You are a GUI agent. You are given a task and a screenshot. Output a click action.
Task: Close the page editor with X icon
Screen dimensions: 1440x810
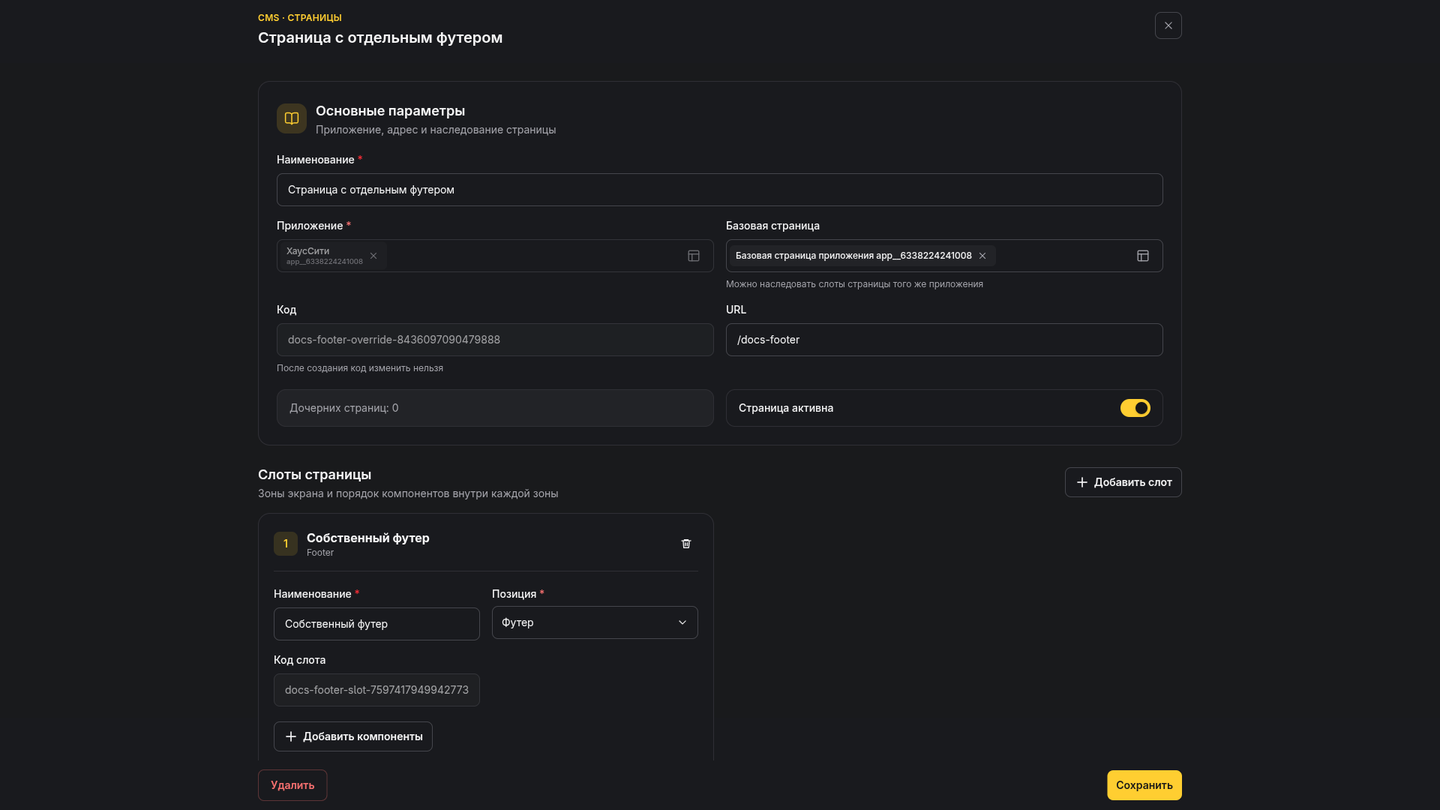pyautogui.click(x=1168, y=26)
